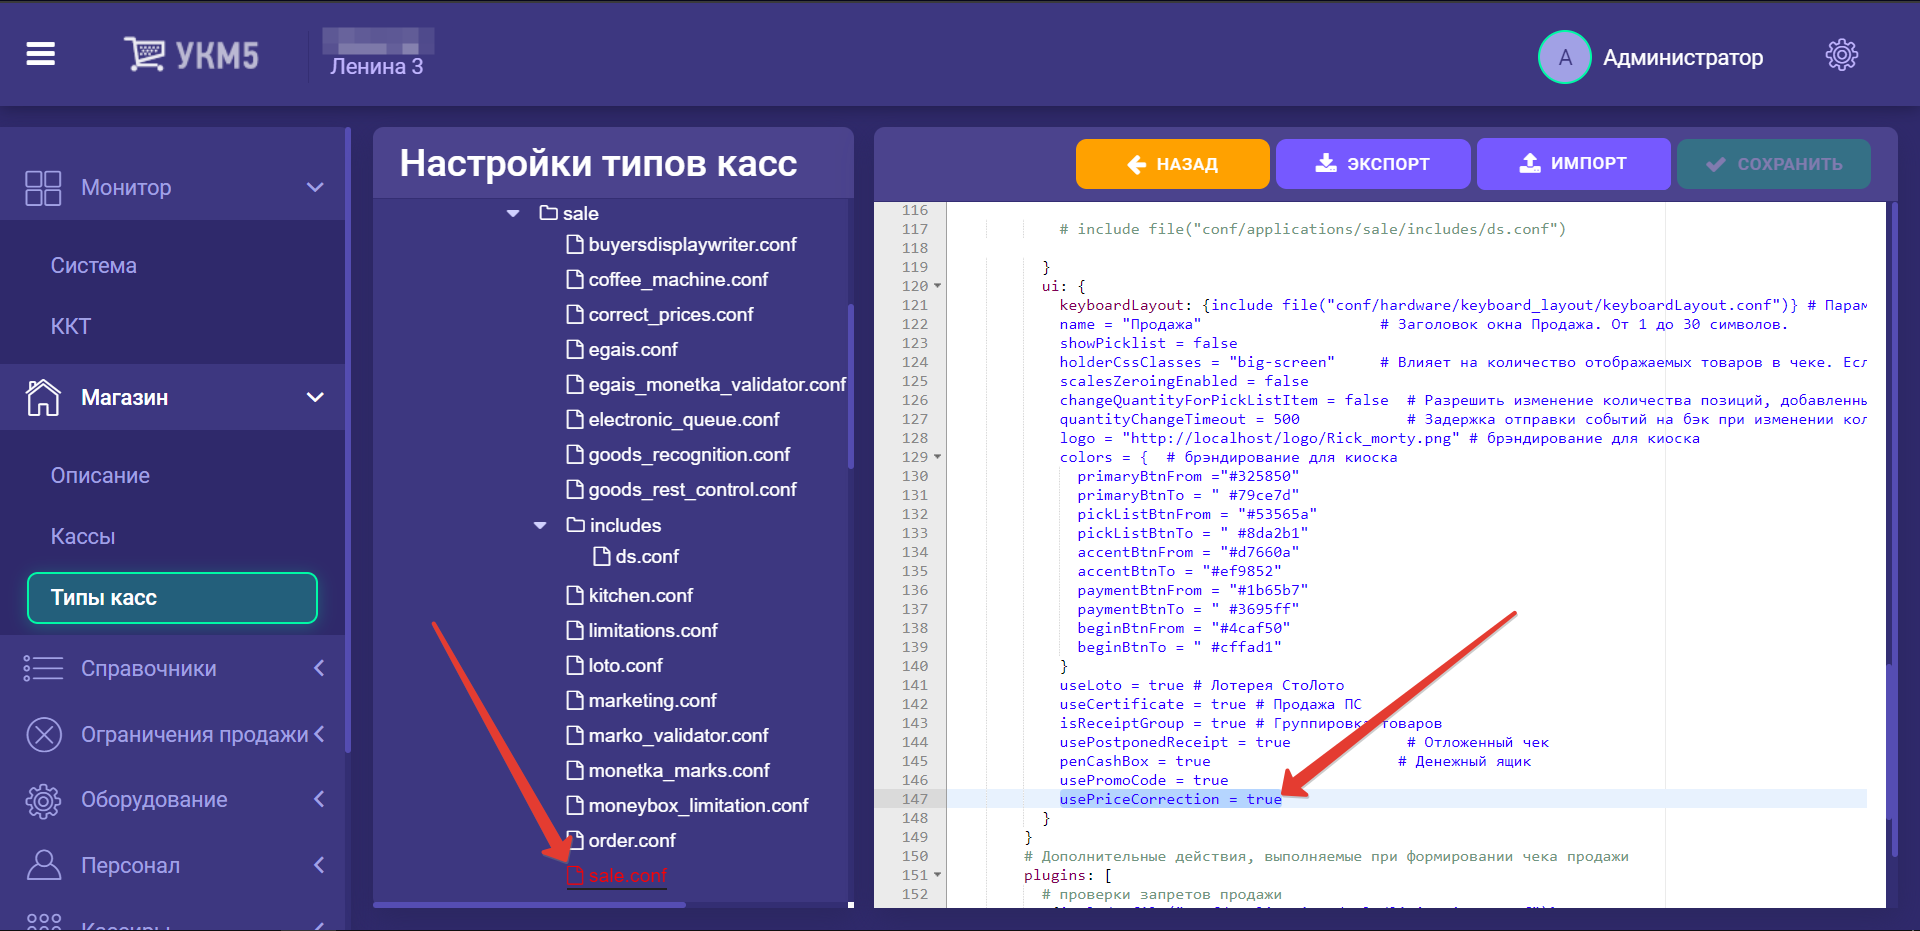Expand the Персонал menu chevron
The width and height of the screenshot is (1920, 931).
tap(319, 865)
